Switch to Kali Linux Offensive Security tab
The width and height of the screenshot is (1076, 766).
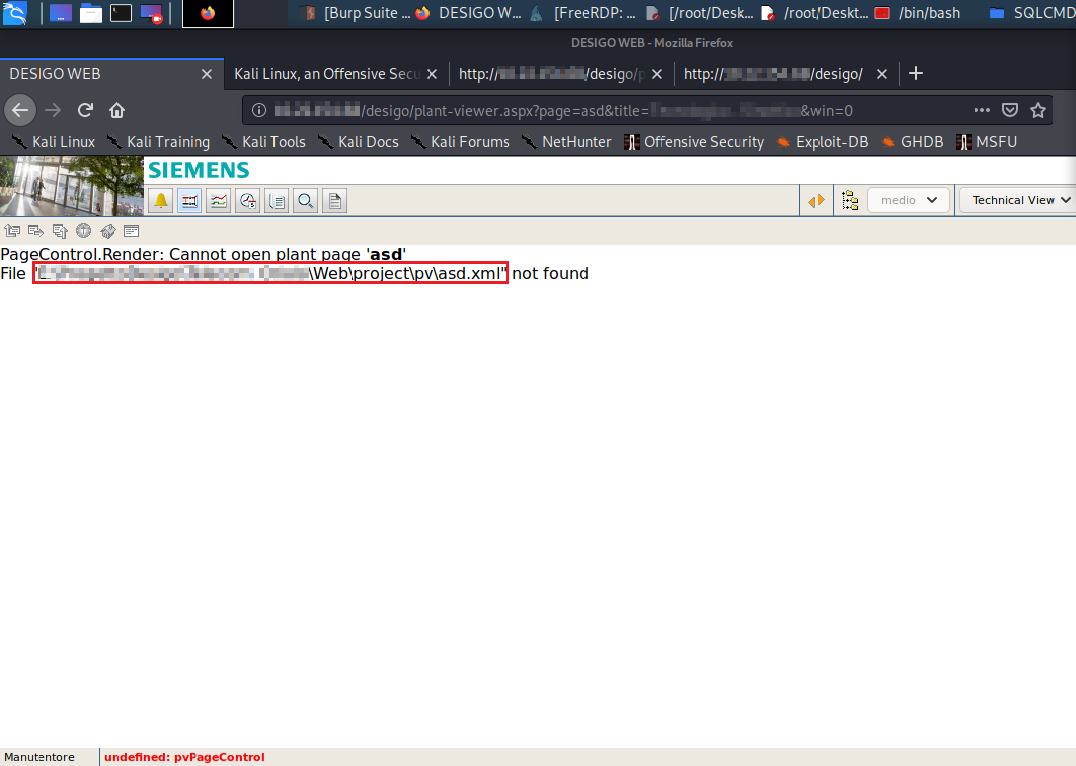[x=327, y=74]
